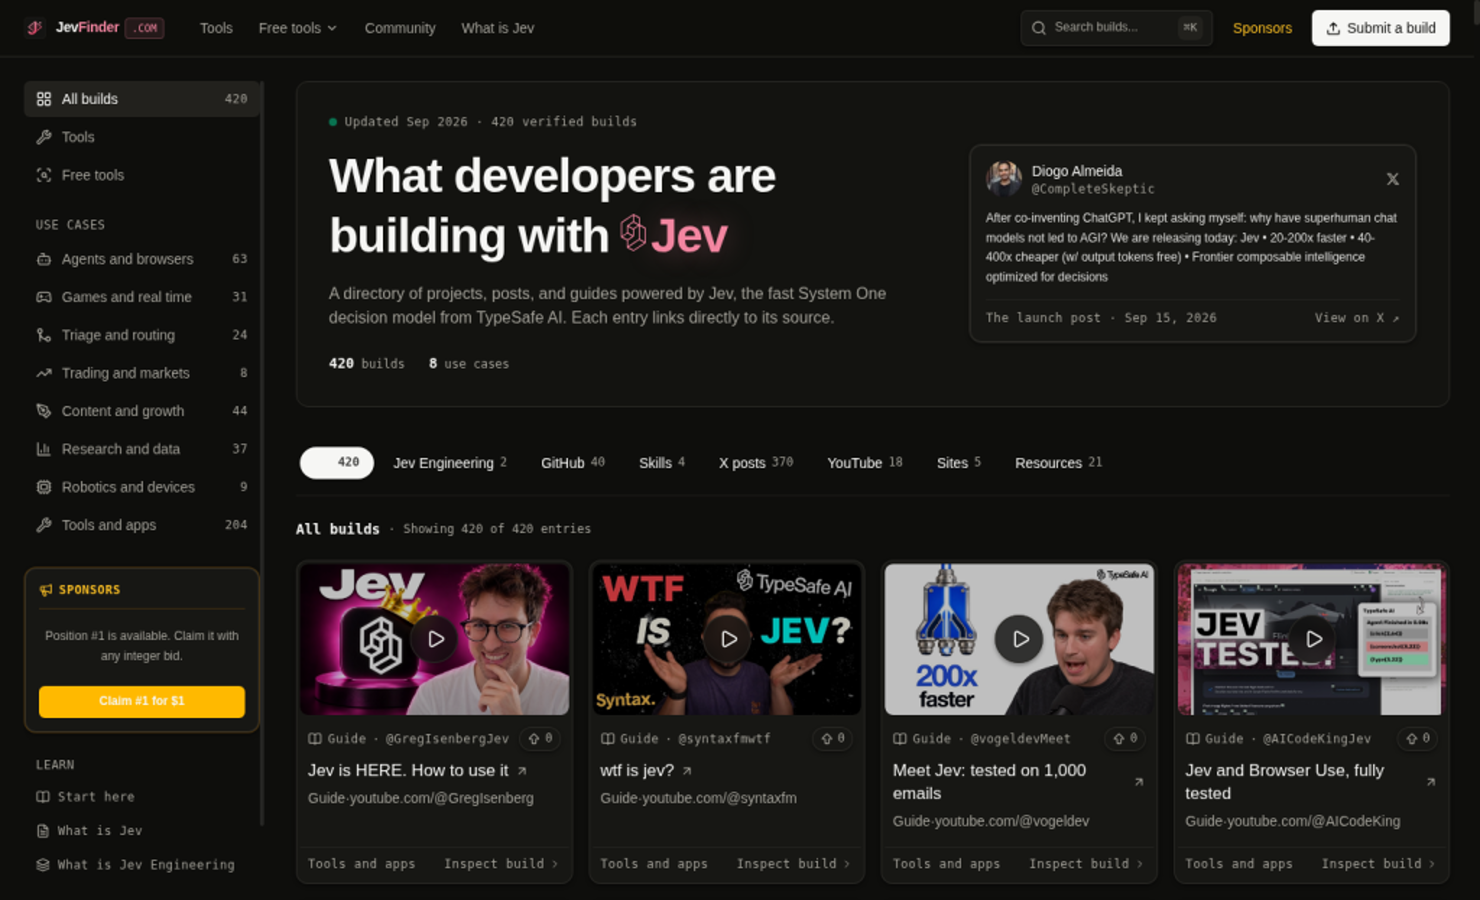Show the Sites tab
Viewport: 1480px width, 900px height.
(x=959, y=463)
